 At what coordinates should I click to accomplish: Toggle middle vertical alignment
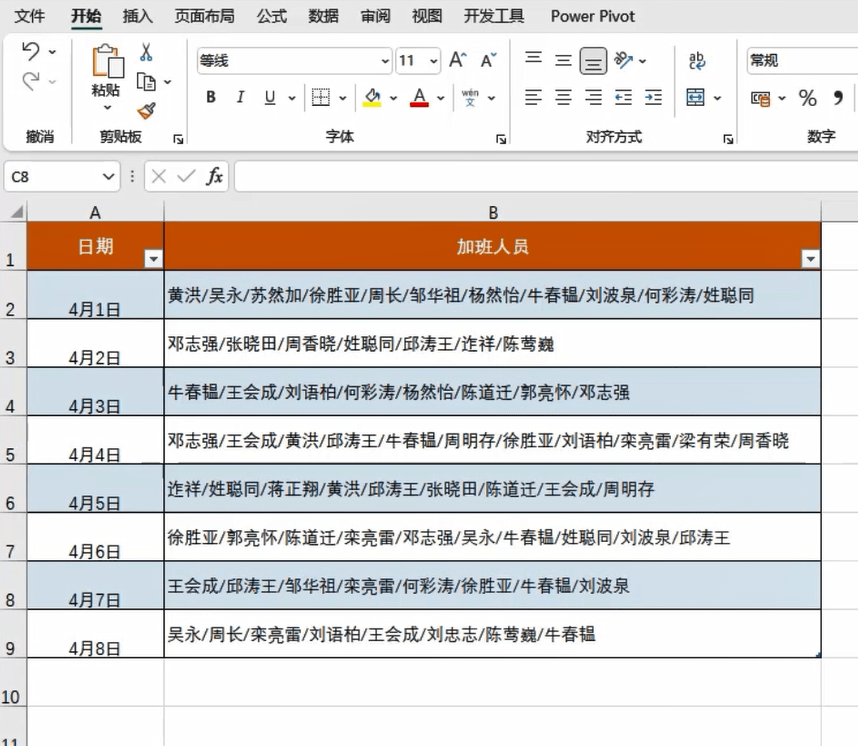564,61
